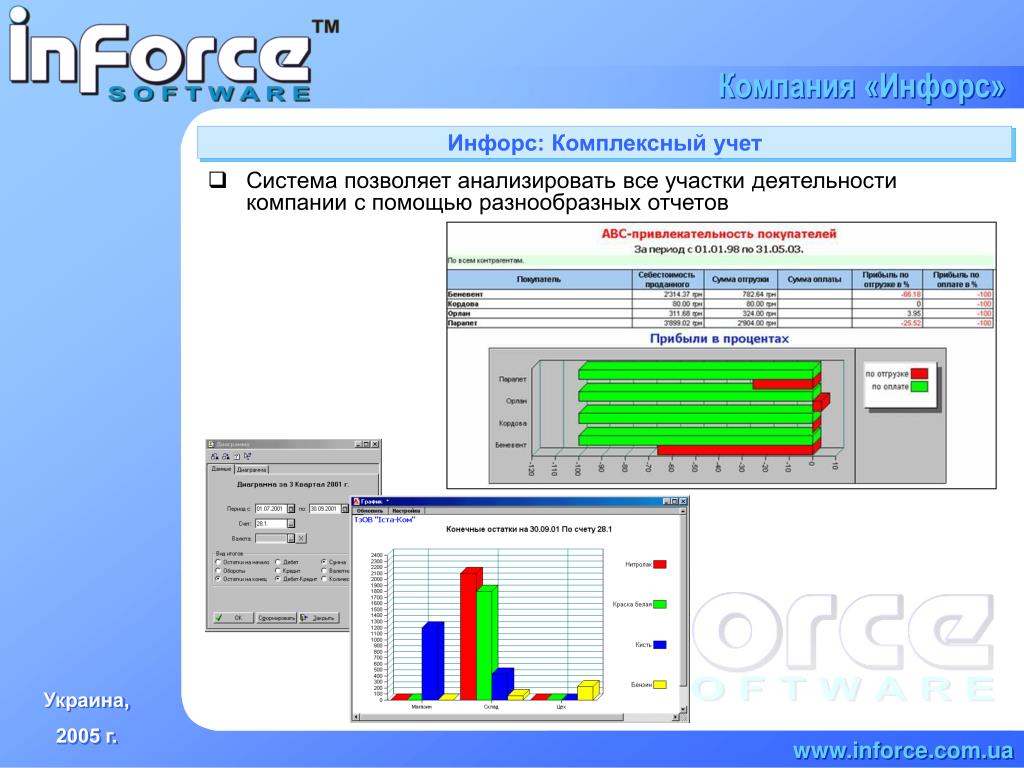Screen dimensions: 1024x768
Task: Switch to Данные tab
Action: point(221,469)
